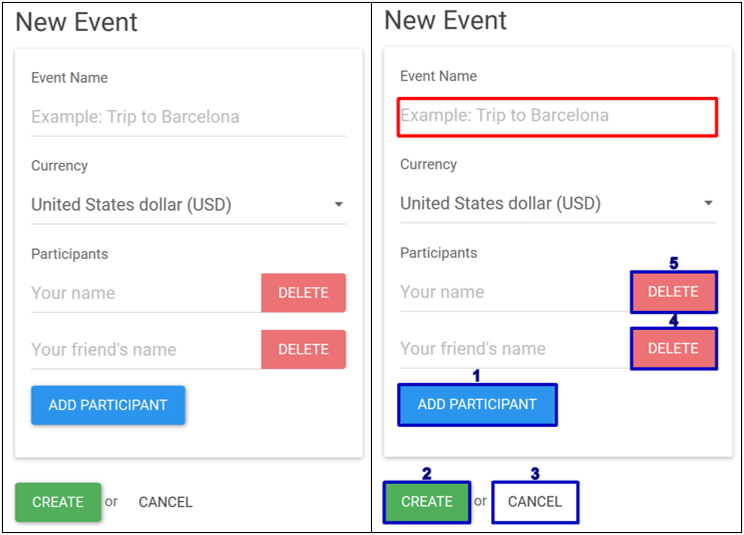Click 'Your name' field in right annotated form
This screenshot has height=535, width=744.
coord(513,292)
